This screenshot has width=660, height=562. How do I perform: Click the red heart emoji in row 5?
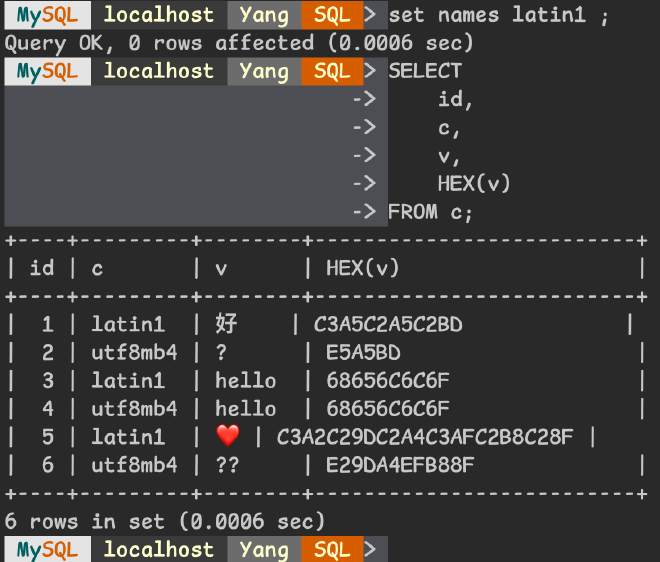click(228, 437)
